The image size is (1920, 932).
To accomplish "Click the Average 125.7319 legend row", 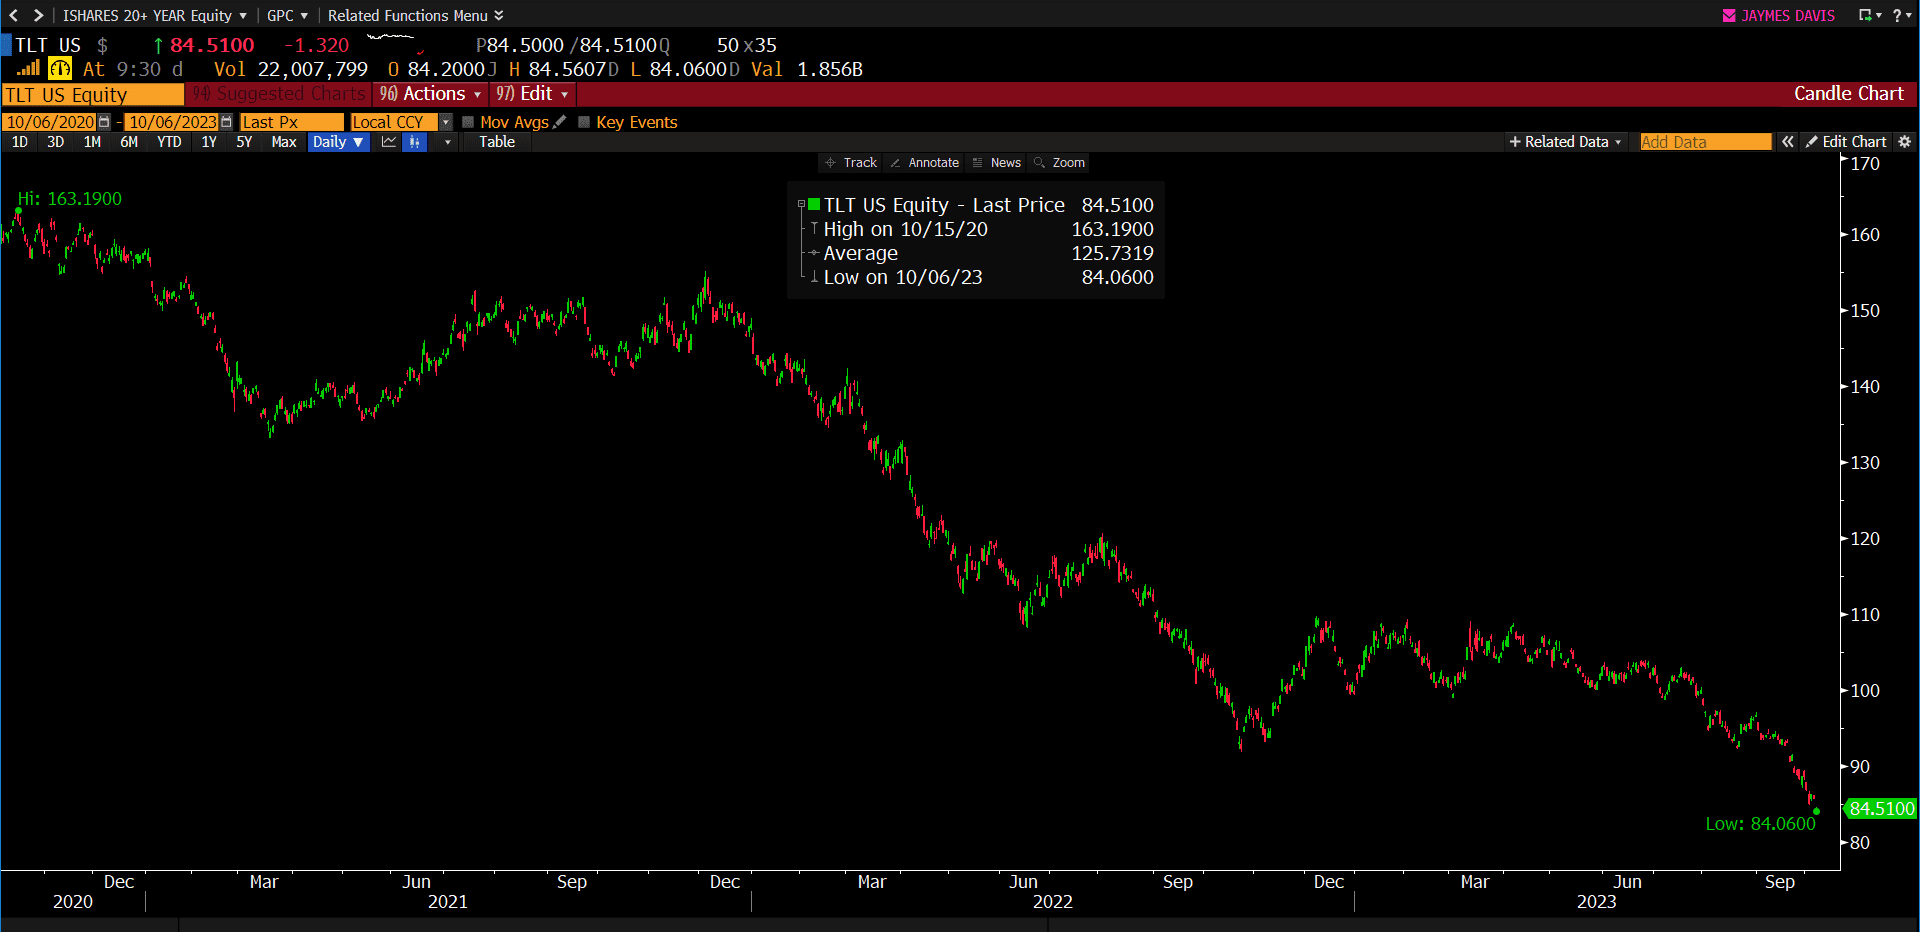I will click(980, 253).
